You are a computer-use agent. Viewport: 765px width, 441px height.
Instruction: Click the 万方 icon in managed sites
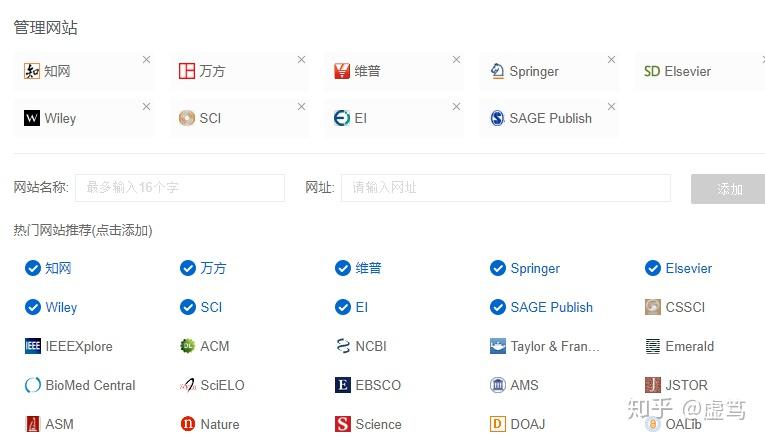click(186, 71)
